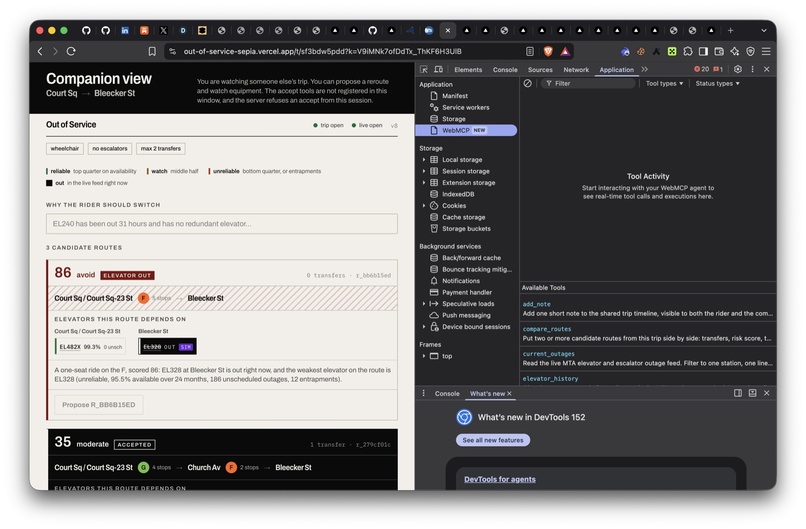Open Brave Shields lion icon
This screenshot has height=529, width=806.
548,51
